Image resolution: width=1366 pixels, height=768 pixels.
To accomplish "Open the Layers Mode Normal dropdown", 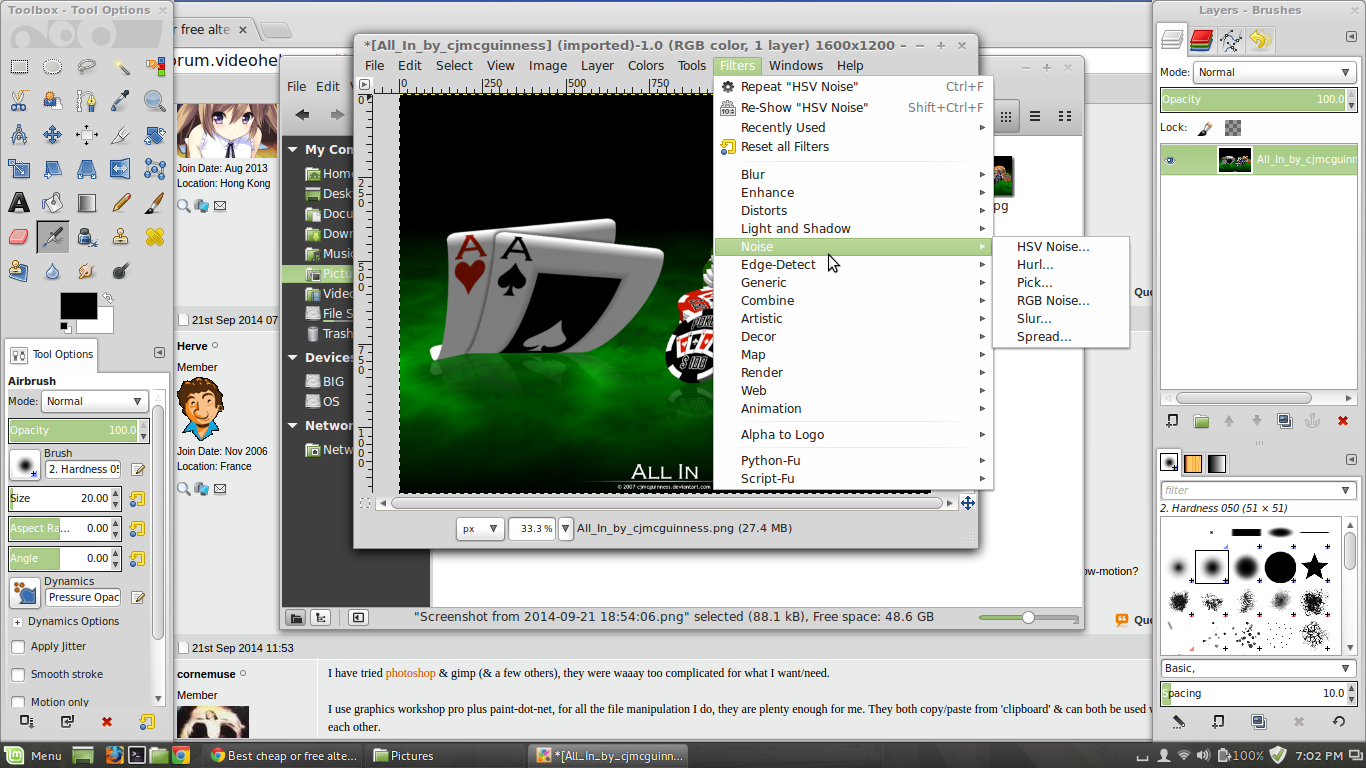I will (x=1275, y=72).
